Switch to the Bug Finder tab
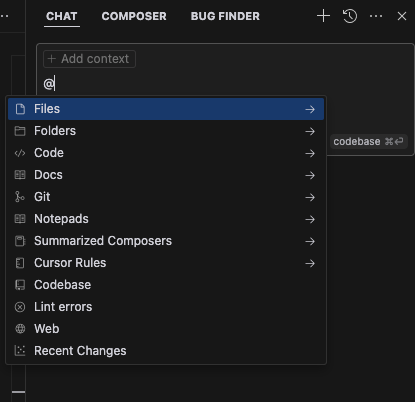This screenshot has height=402, width=415. [225, 16]
